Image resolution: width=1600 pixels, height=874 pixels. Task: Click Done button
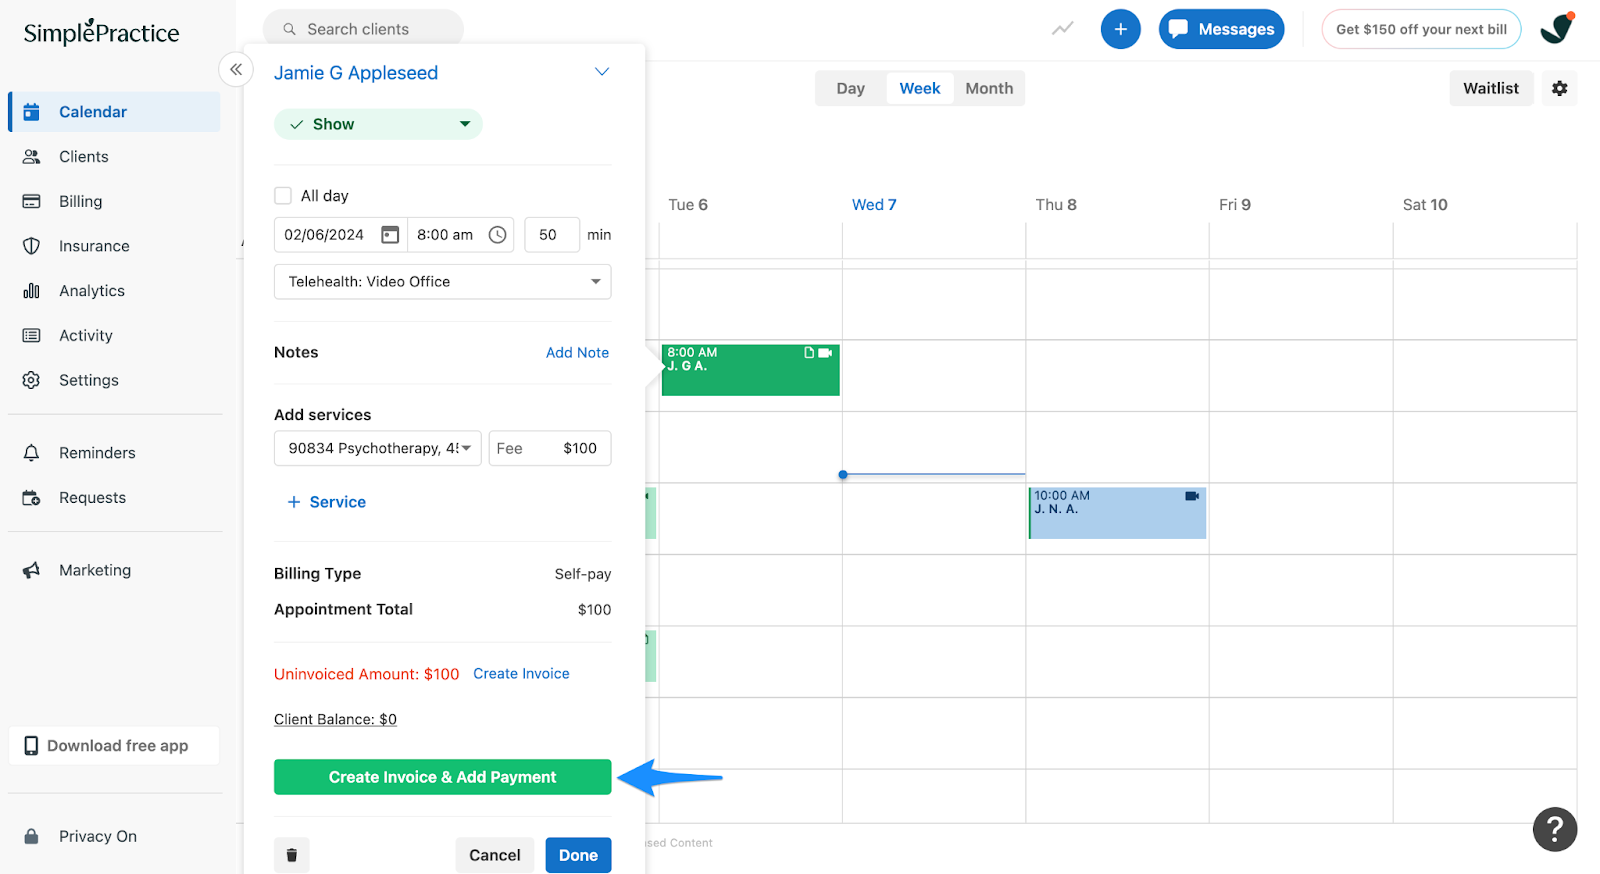coord(578,855)
